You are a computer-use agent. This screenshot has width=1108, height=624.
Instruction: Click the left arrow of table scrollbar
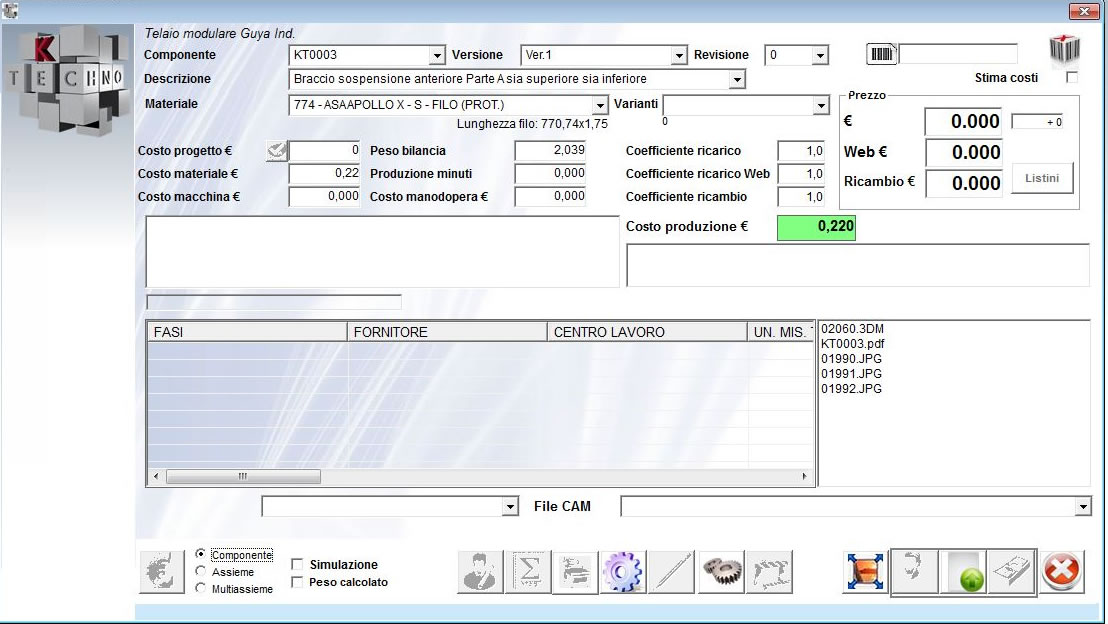pyautogui.click(x=156, y=476)
